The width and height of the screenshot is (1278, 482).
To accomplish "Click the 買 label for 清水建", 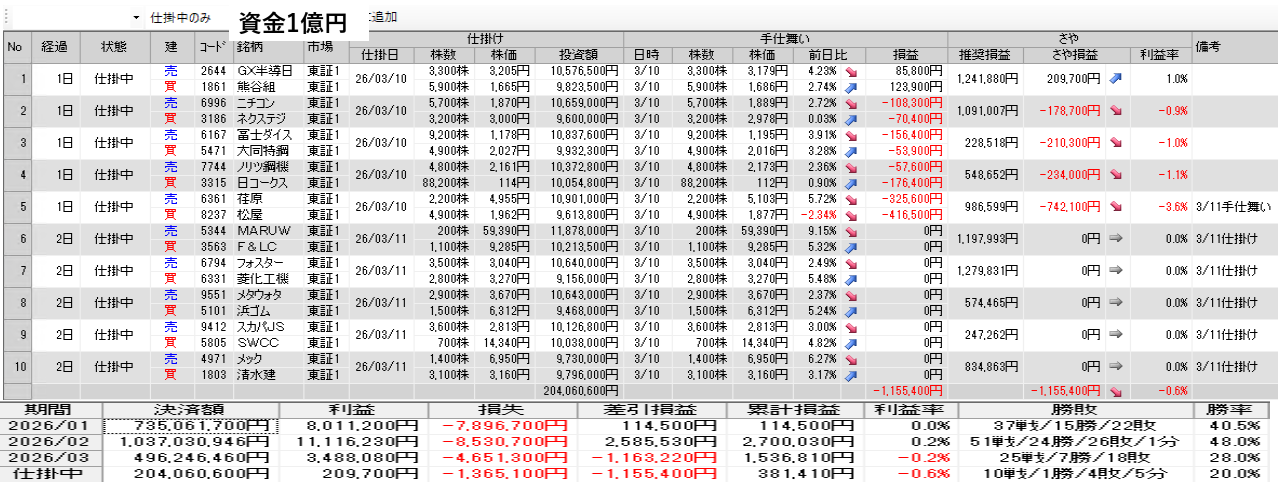I will pos(170,375).
